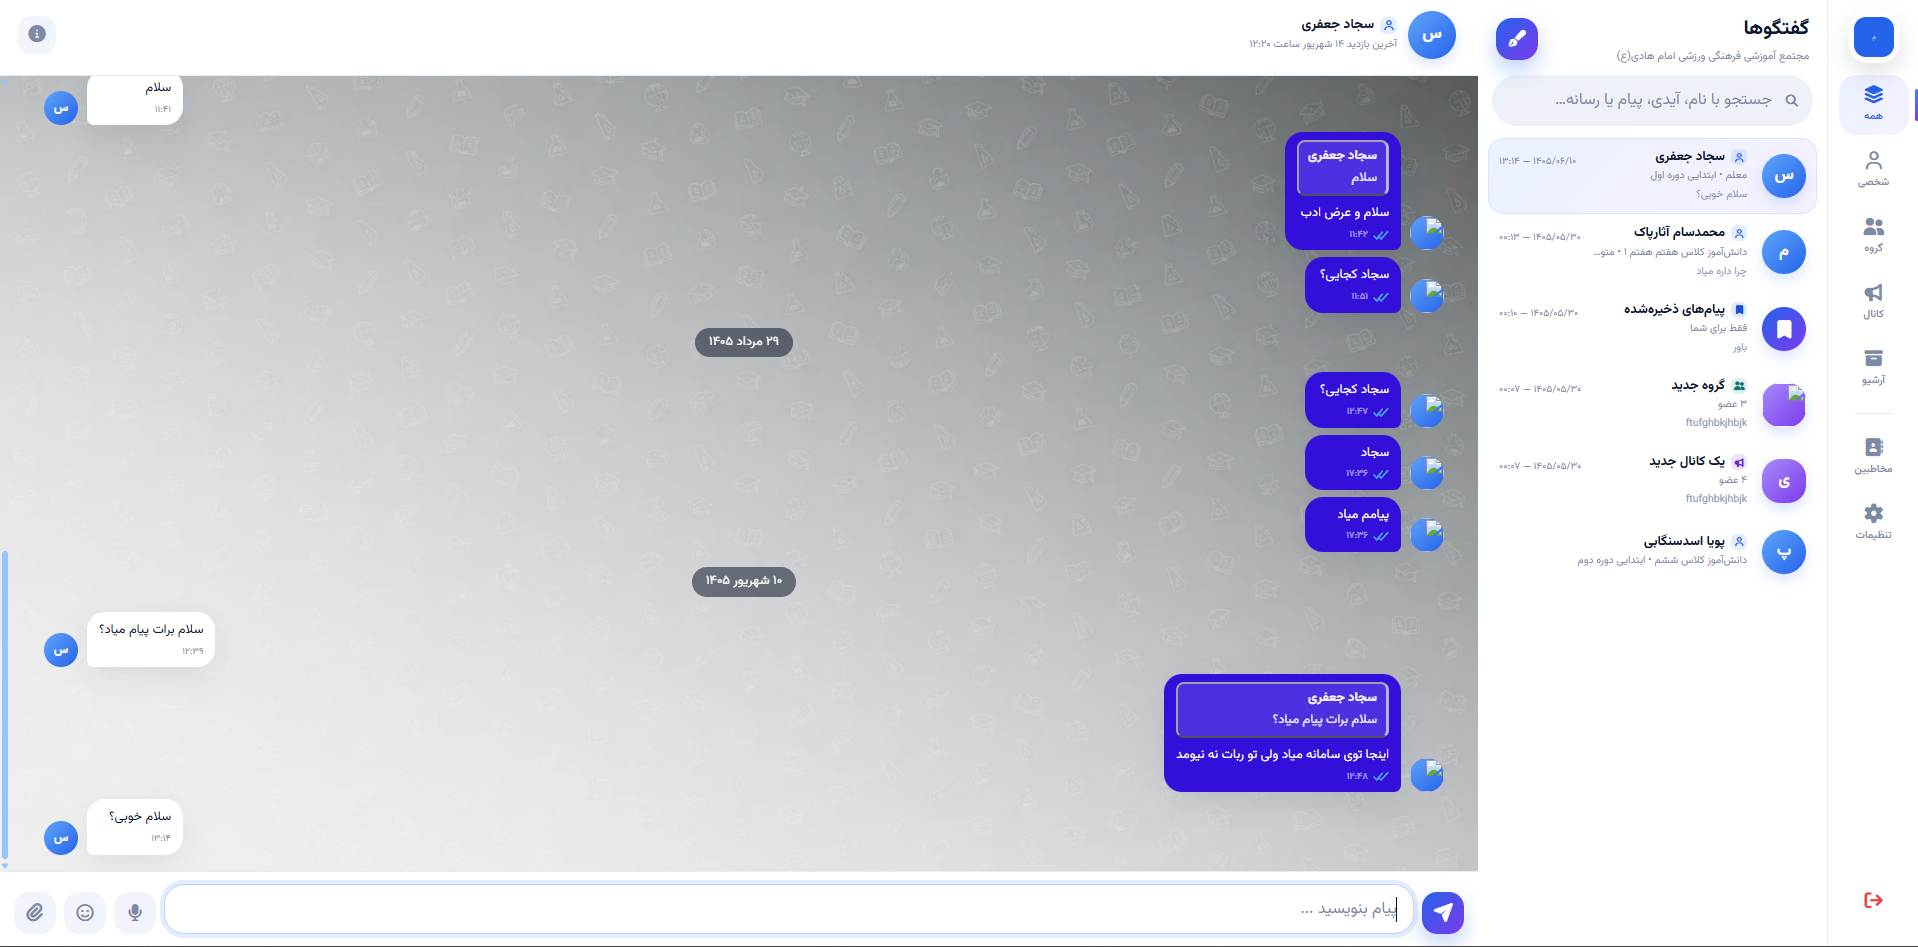This screenshot has width=1918, height=947.
Task: Open the new conversation compose button
Action: (x=1516, y=39)
